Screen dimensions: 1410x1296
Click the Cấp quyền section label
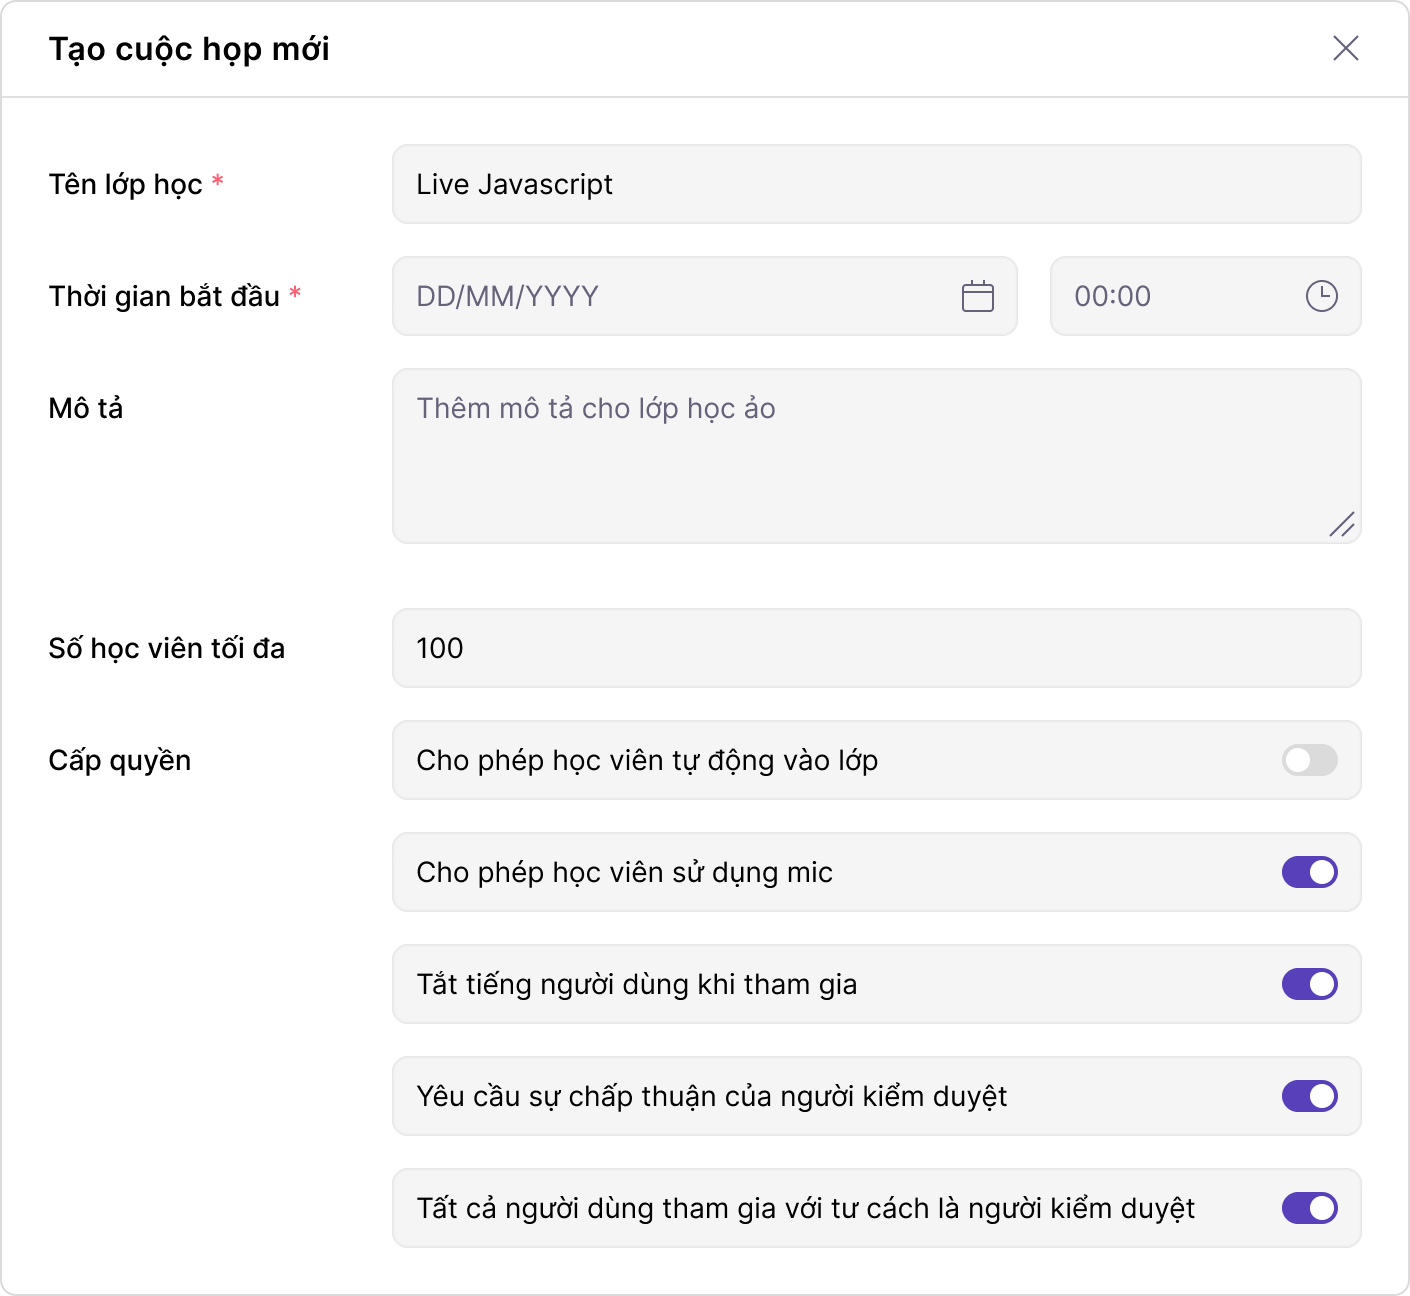point(120,760)
